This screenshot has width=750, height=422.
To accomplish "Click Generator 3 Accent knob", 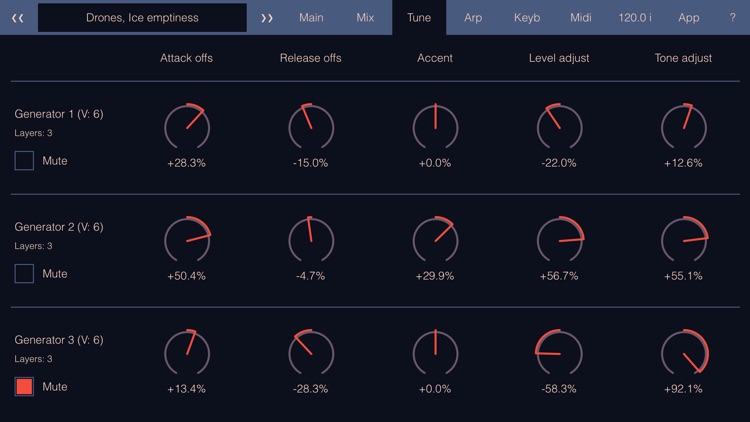I will (x=435, y=353).
